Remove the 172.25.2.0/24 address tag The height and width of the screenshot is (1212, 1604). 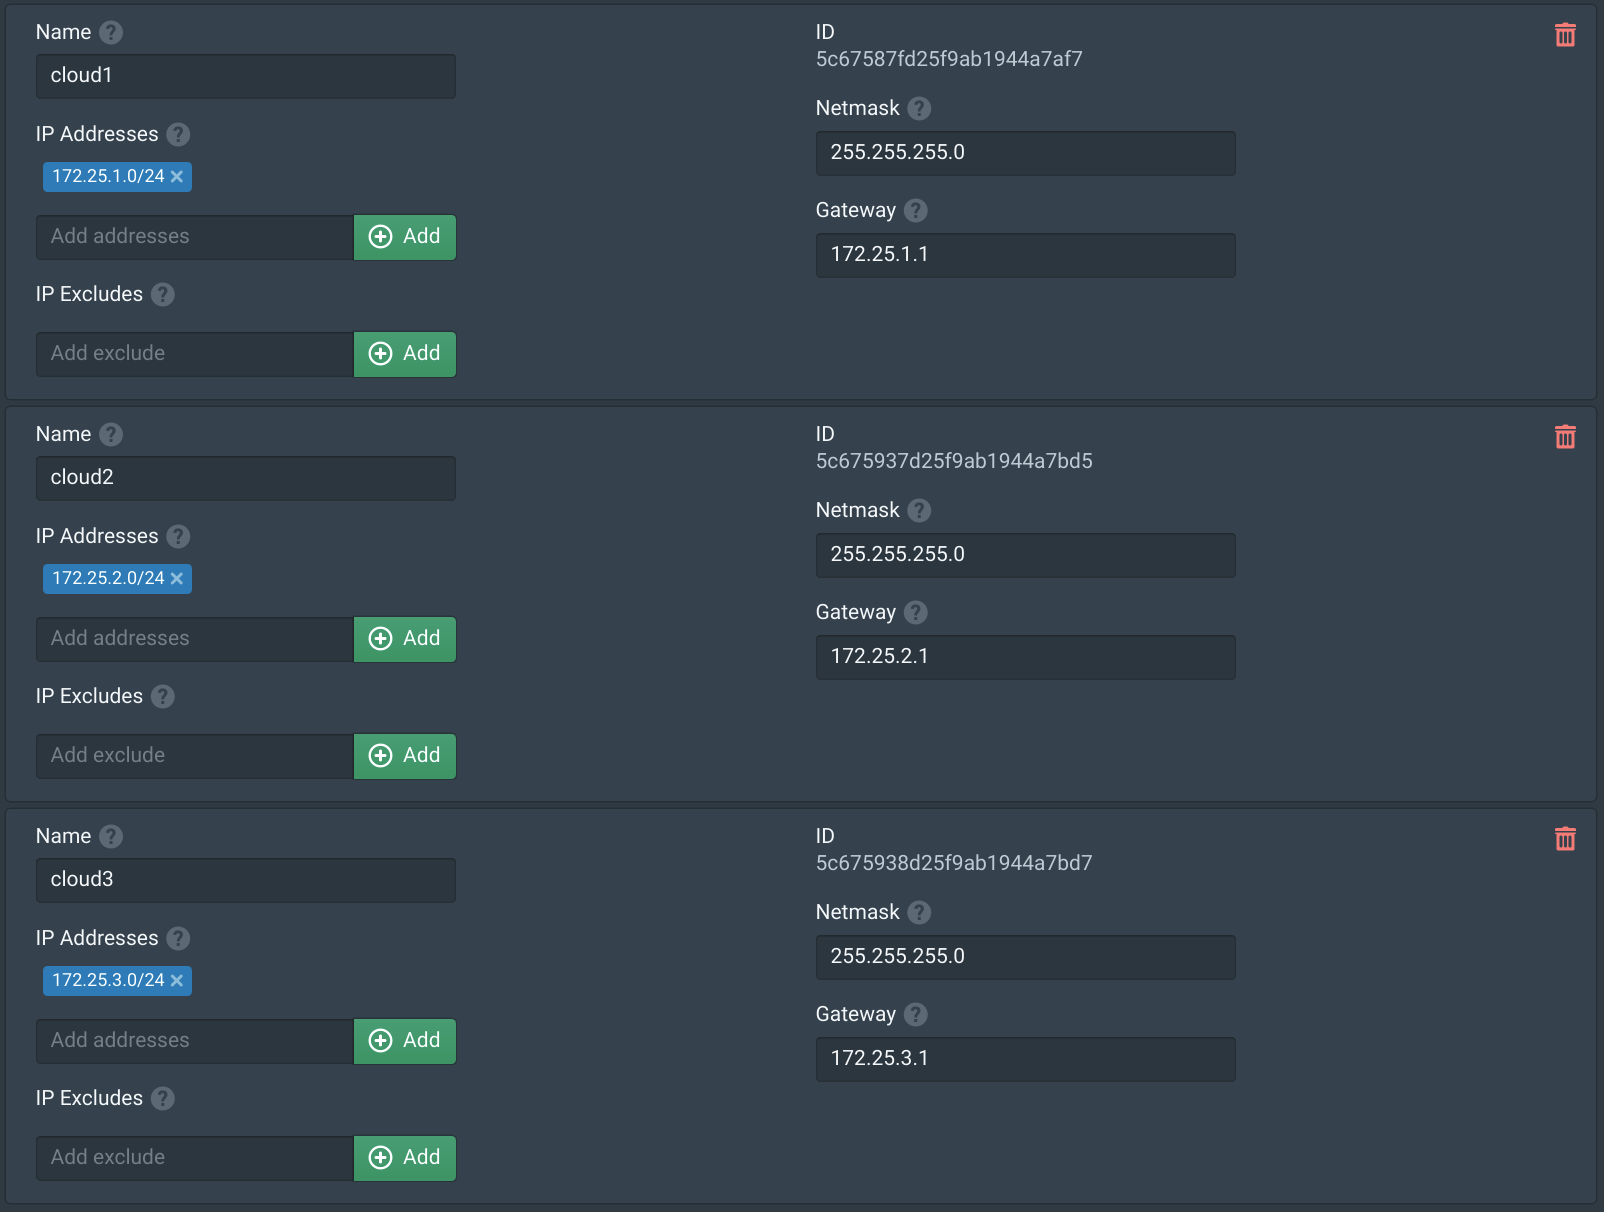pos(177,578)
